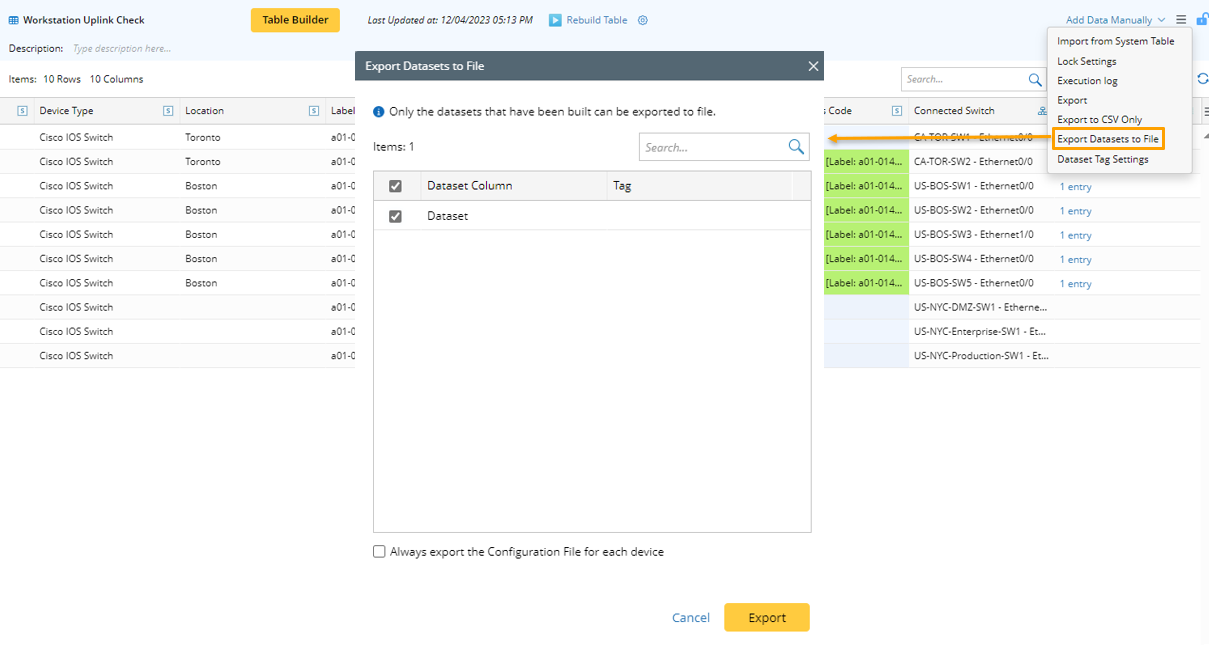
Task: Choose Export to CSV Only option
Action: (1099, 120)
